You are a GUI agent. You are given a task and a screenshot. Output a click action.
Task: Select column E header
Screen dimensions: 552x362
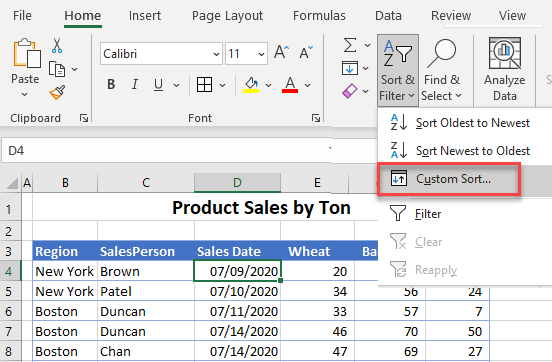pos(317,182)
